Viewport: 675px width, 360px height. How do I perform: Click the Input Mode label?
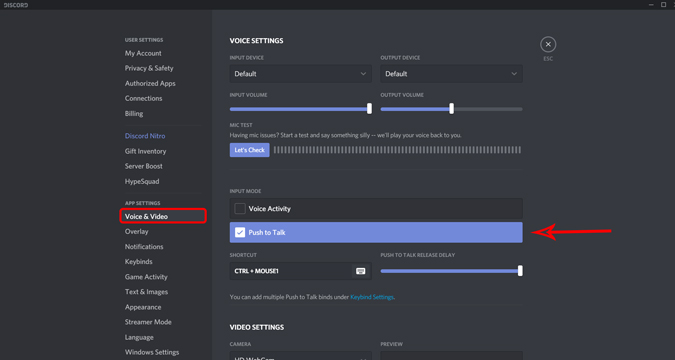(x=245, y=191)
